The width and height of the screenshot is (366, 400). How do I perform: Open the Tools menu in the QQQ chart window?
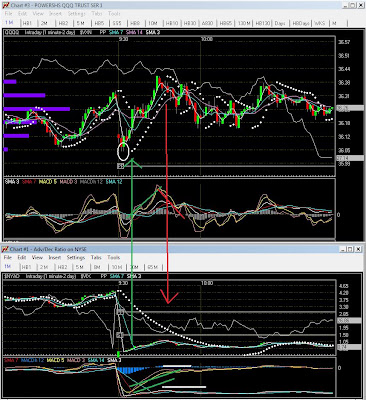(114, 14)
